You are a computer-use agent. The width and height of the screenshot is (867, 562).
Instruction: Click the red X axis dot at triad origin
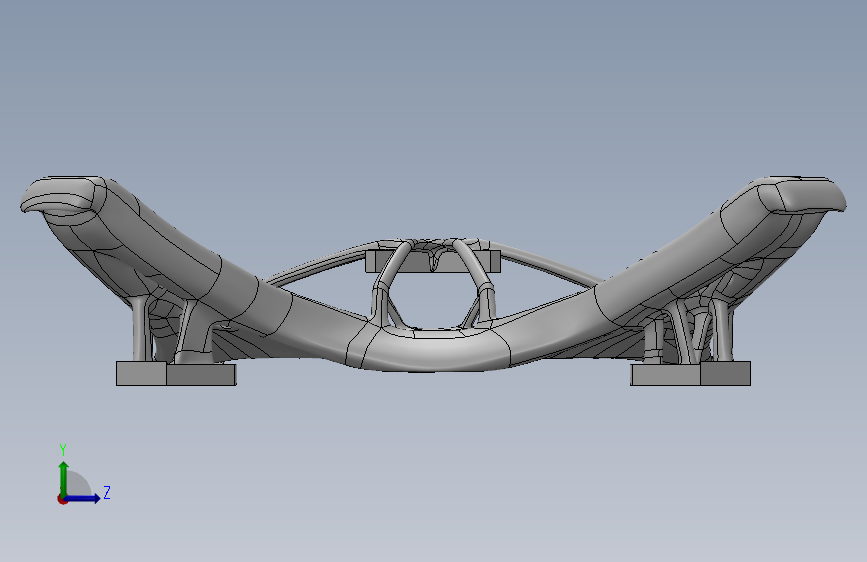pyautogui.click(x=62, y=499)
